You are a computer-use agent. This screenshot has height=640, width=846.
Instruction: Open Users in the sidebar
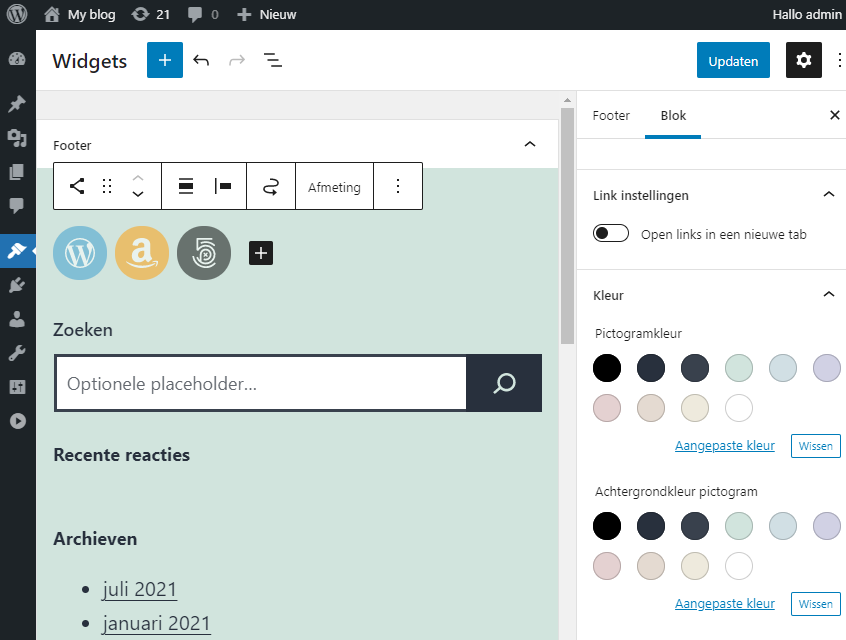[17, 319]
